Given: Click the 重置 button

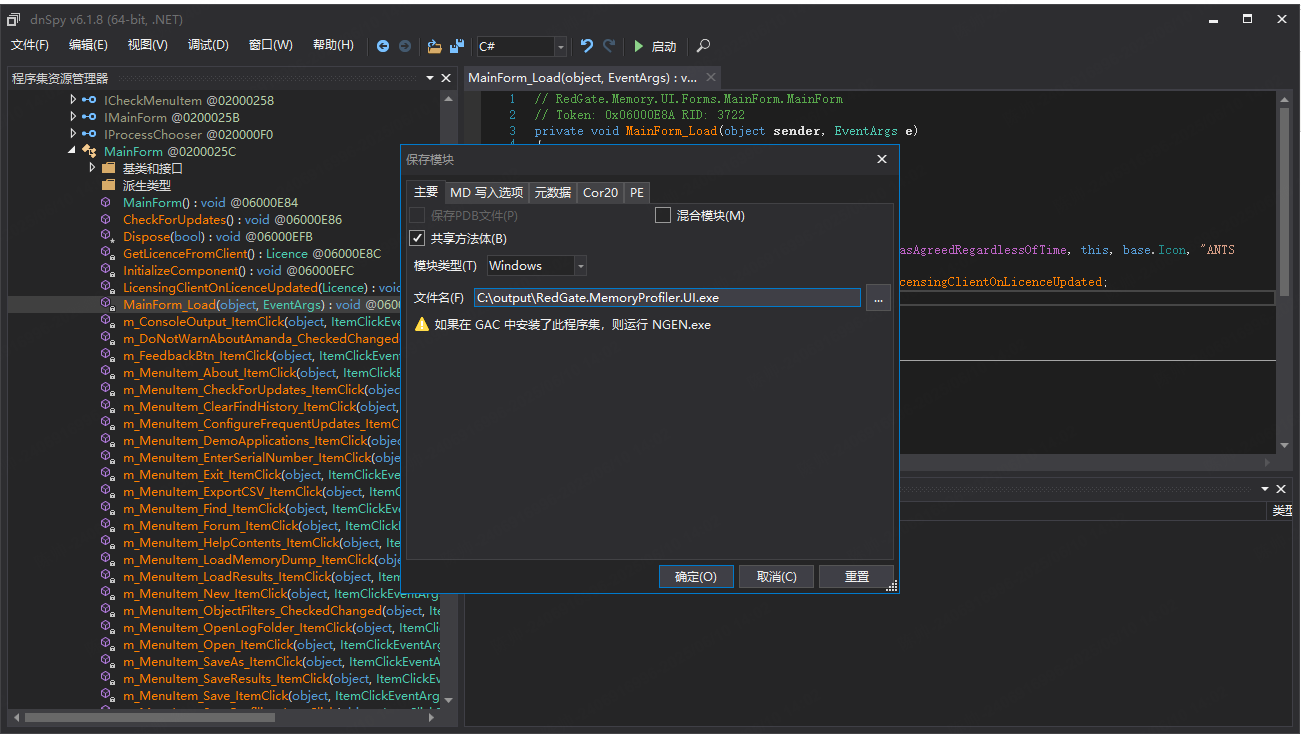Looking at the screenshot, I should point(857,577).
